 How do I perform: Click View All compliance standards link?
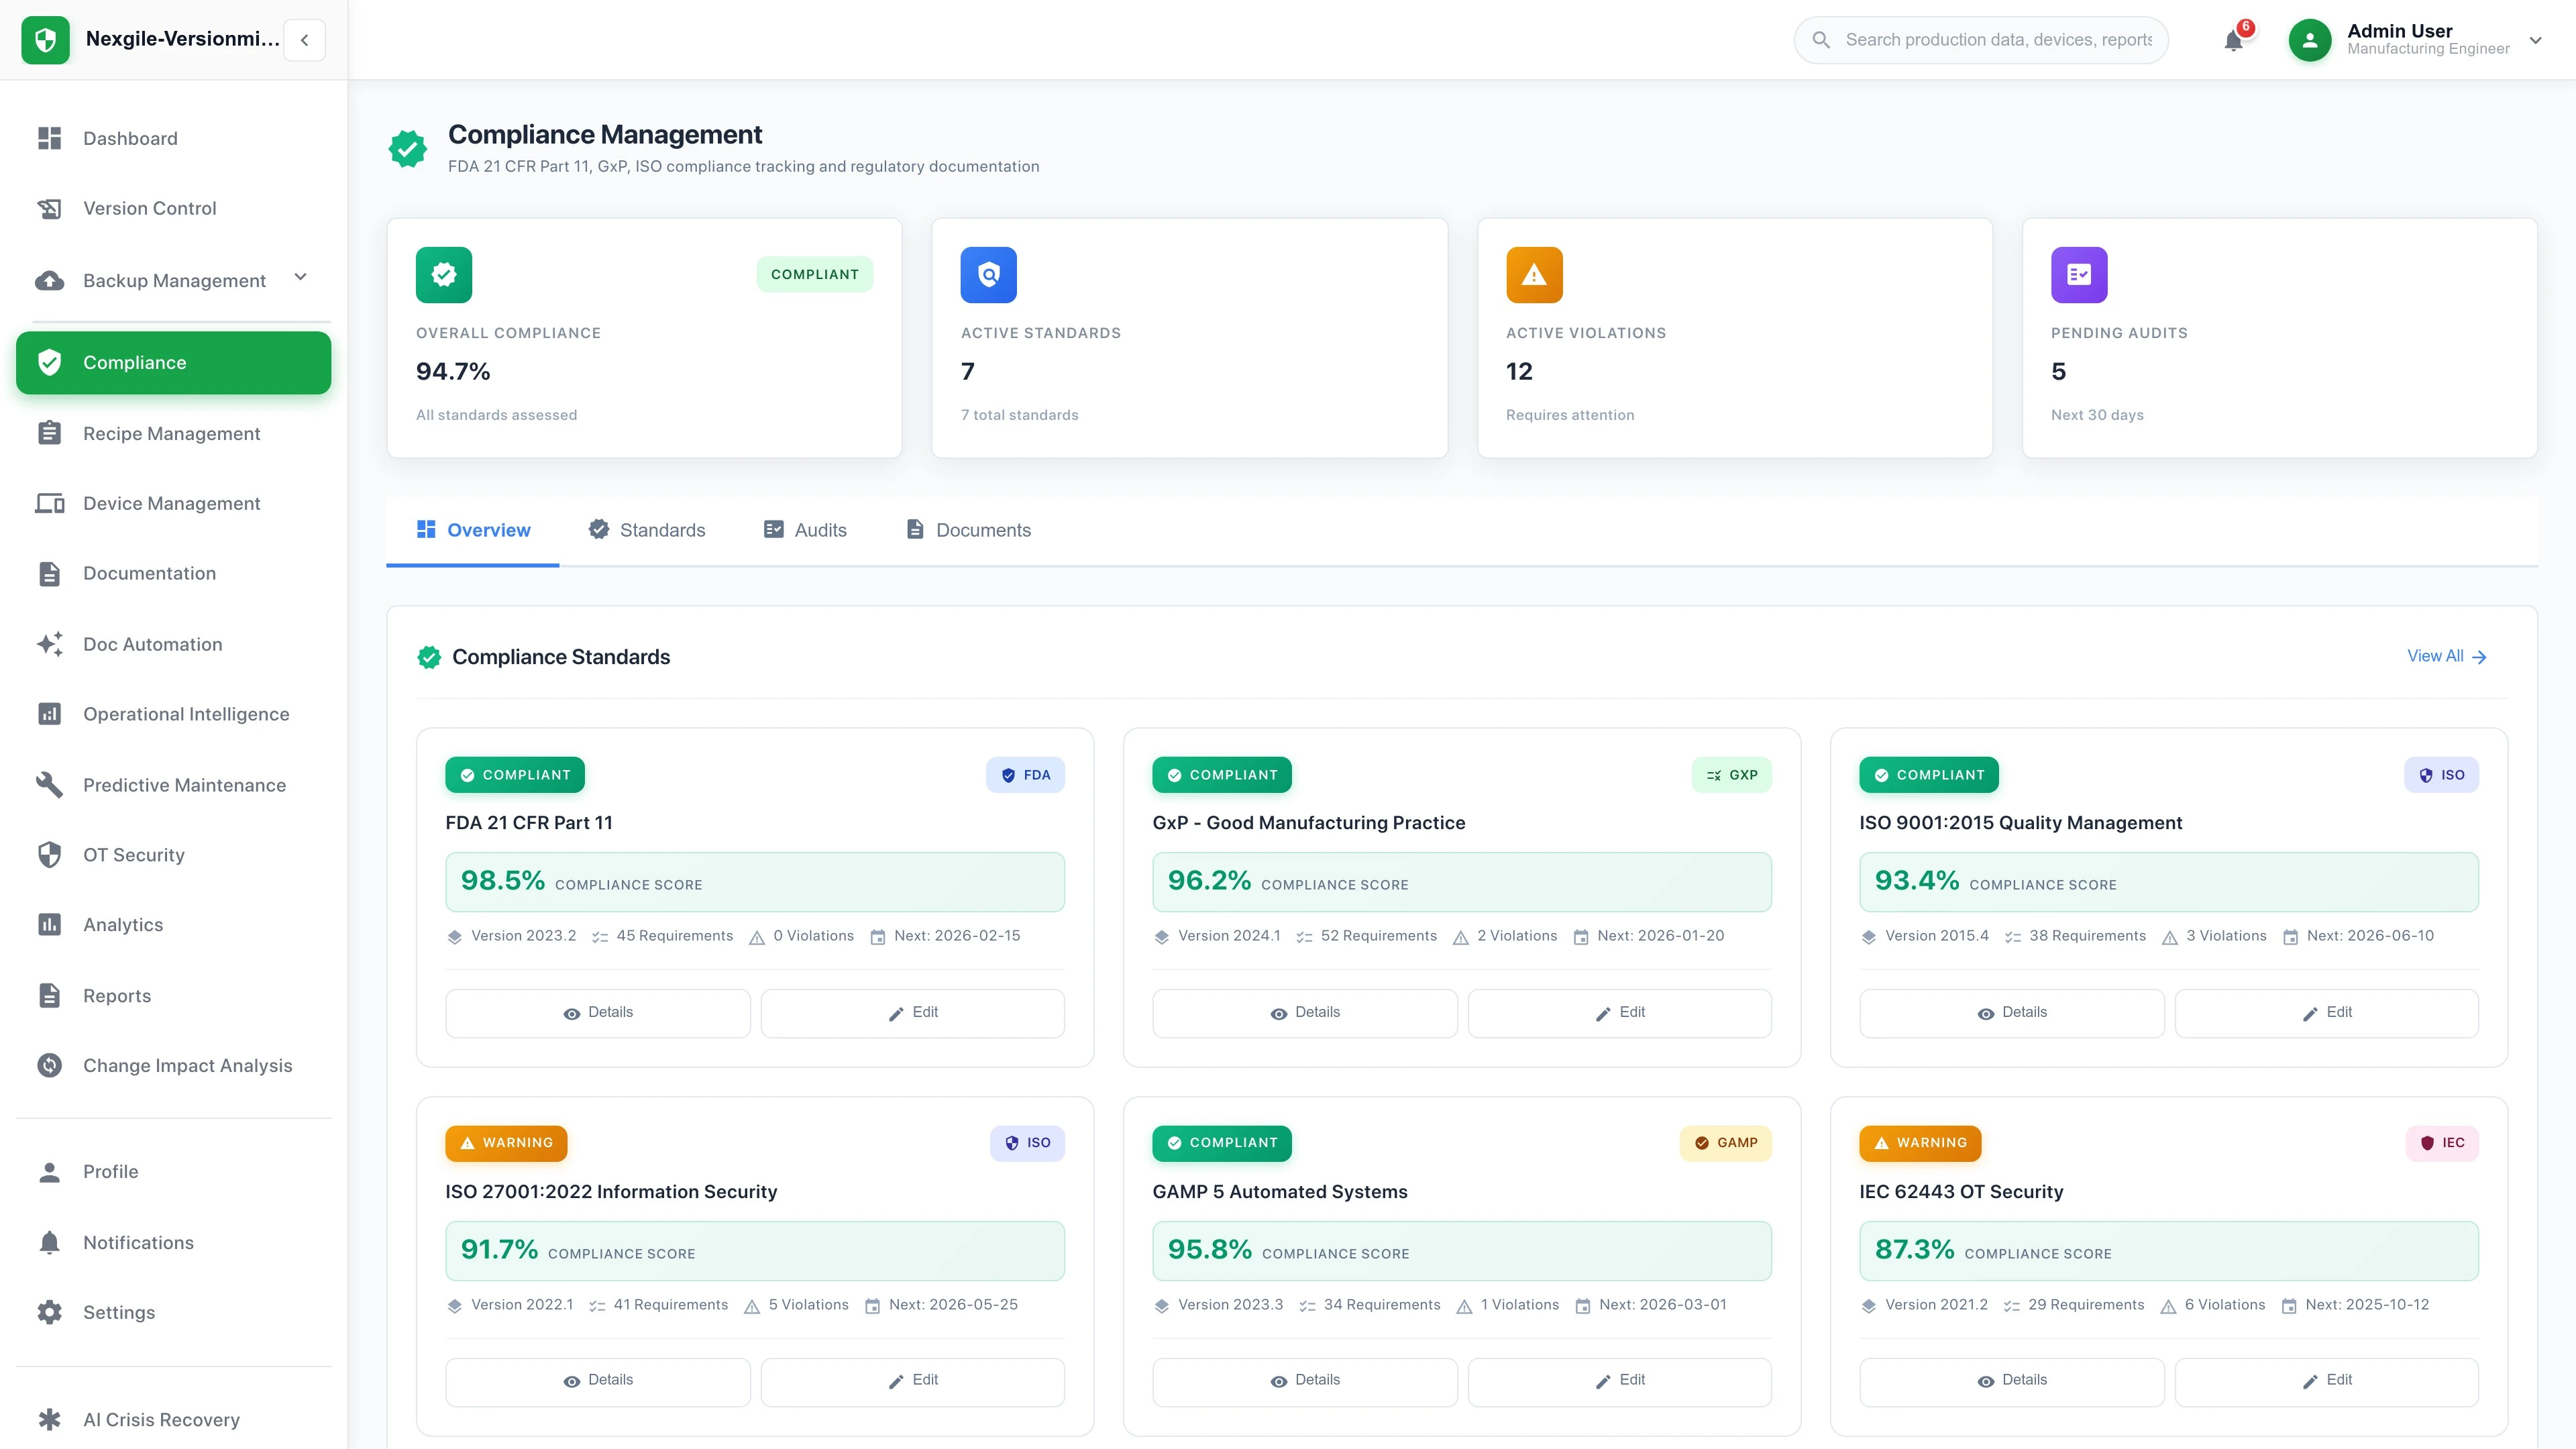[2446, 656]
